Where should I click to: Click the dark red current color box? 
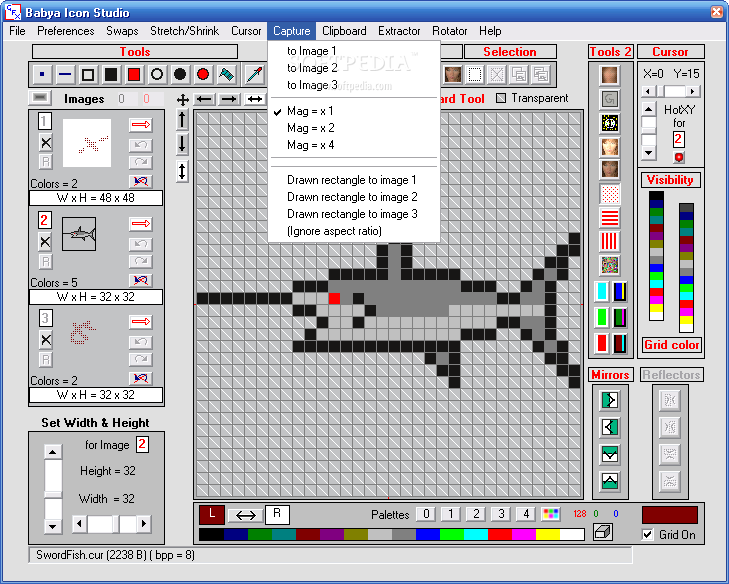click(670, 515)
